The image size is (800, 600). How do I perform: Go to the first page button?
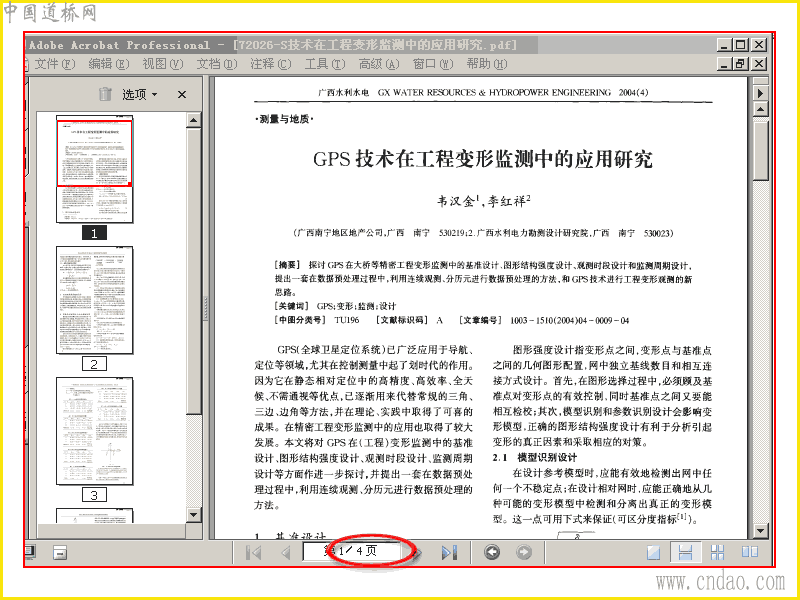[x=254, y=553]
